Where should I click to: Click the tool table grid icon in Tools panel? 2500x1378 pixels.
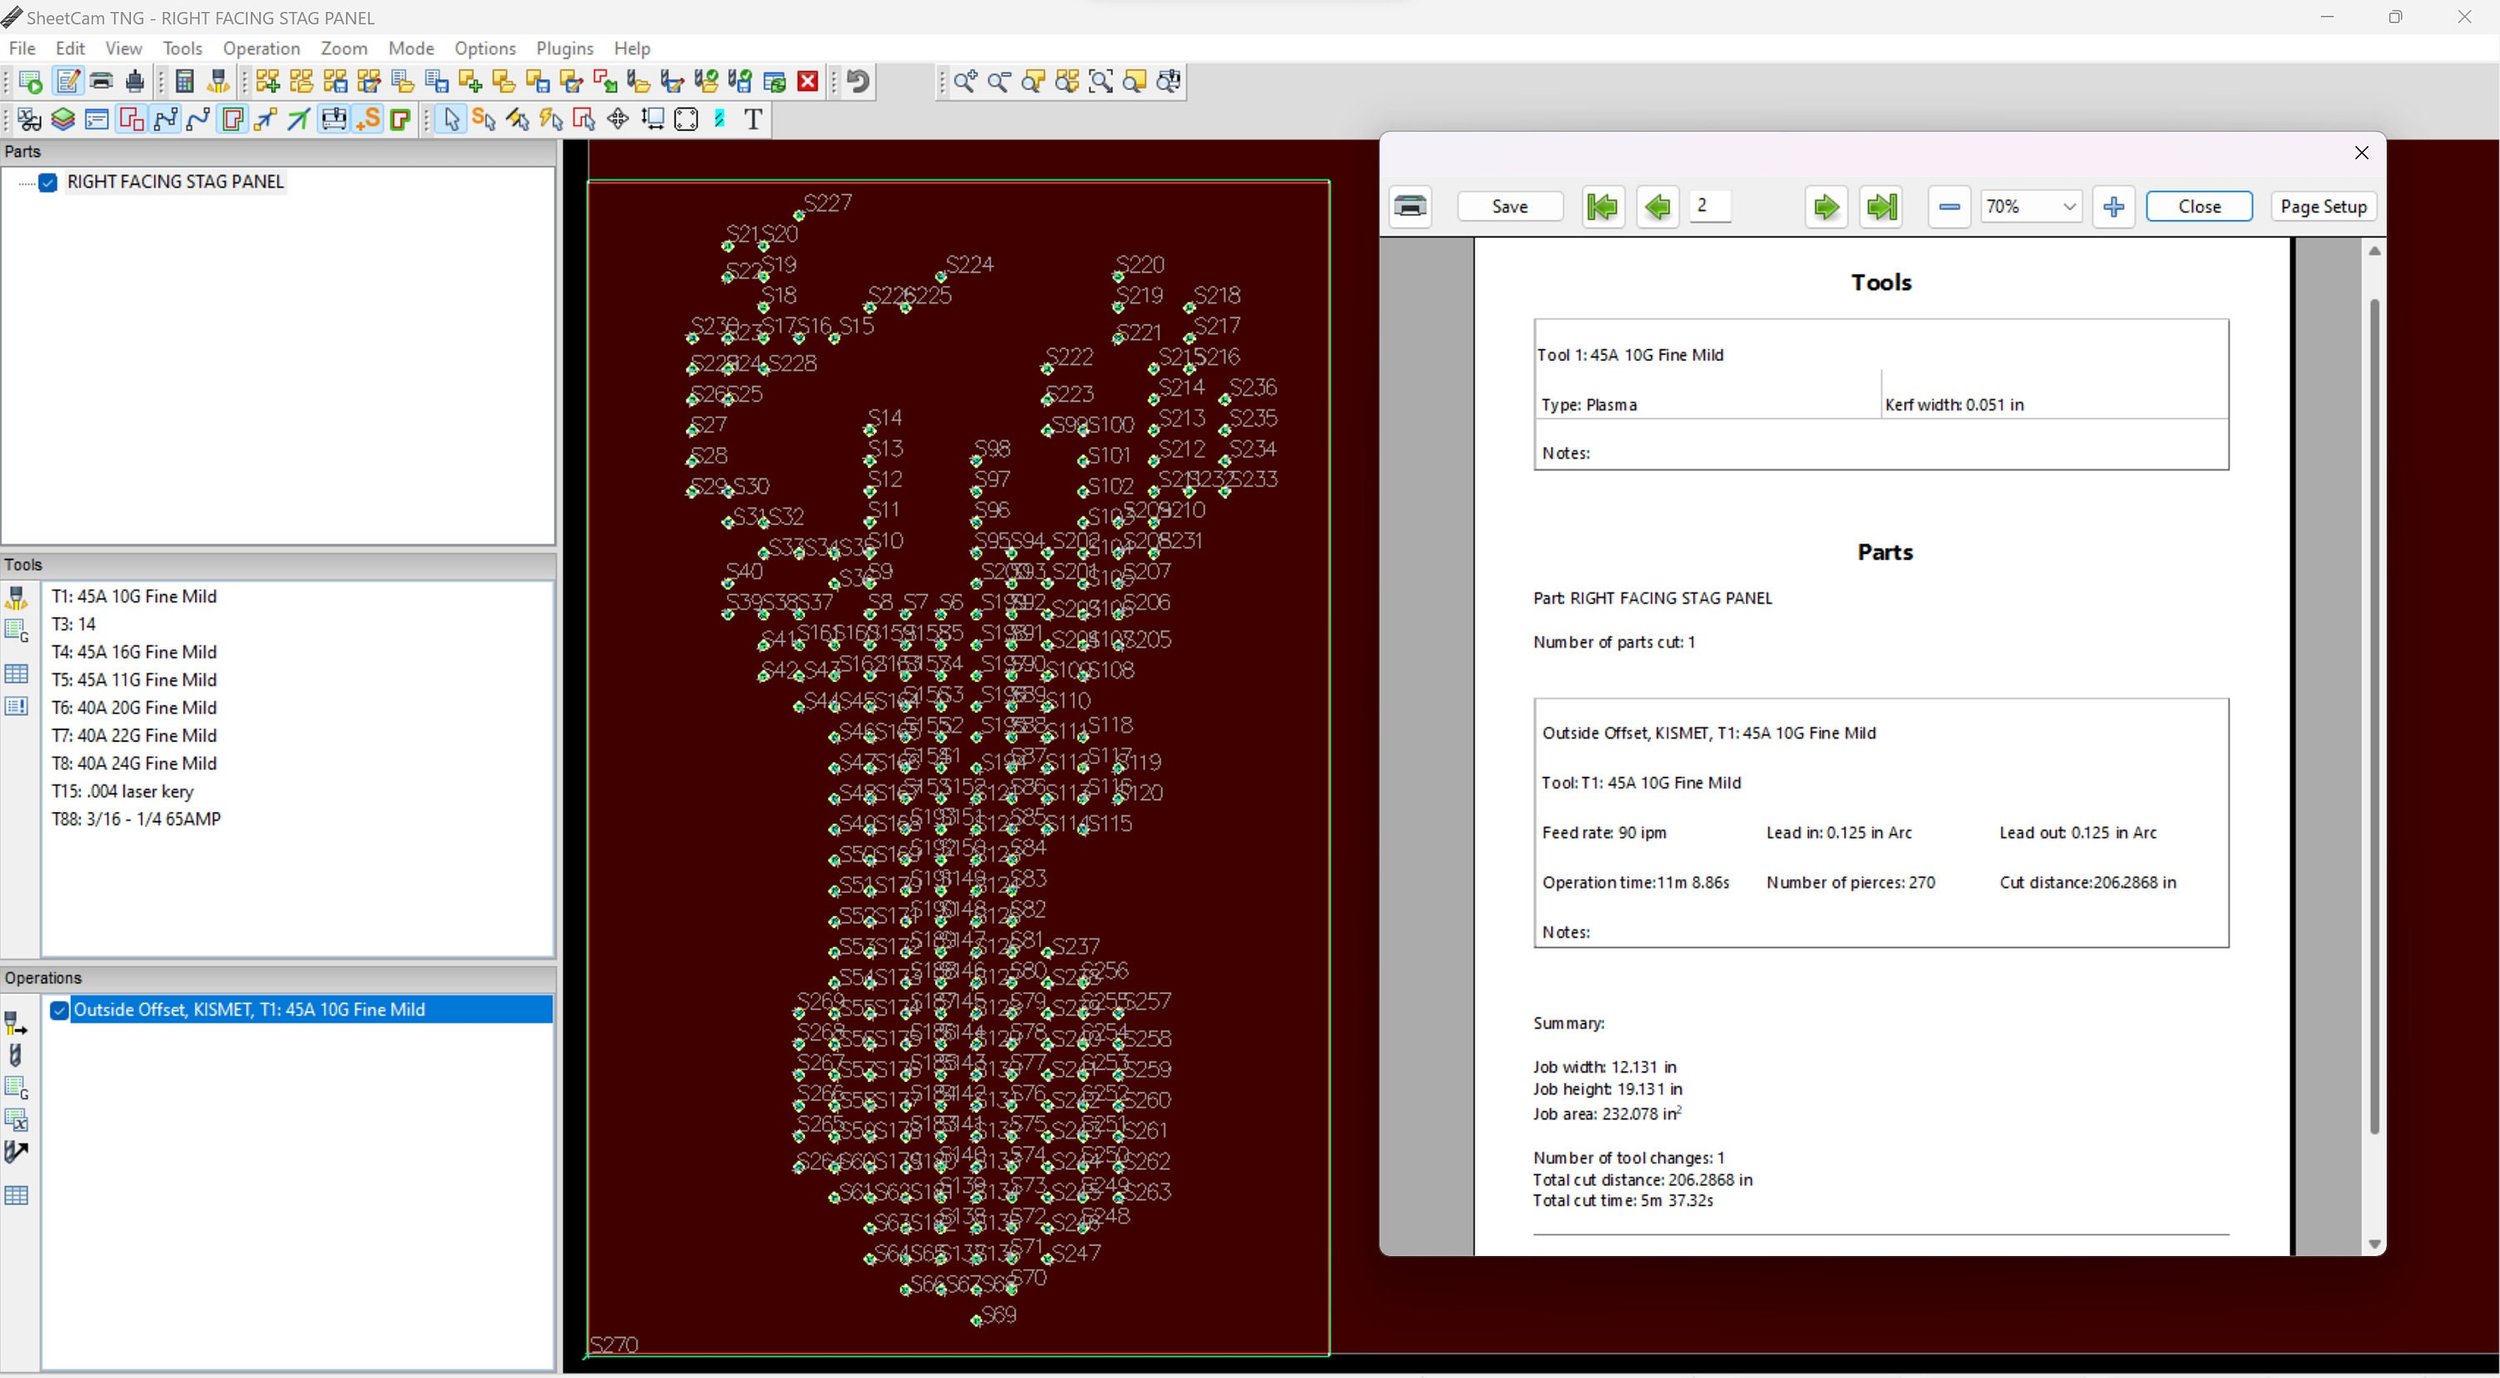pyautogui.click(x=17, y=673)
